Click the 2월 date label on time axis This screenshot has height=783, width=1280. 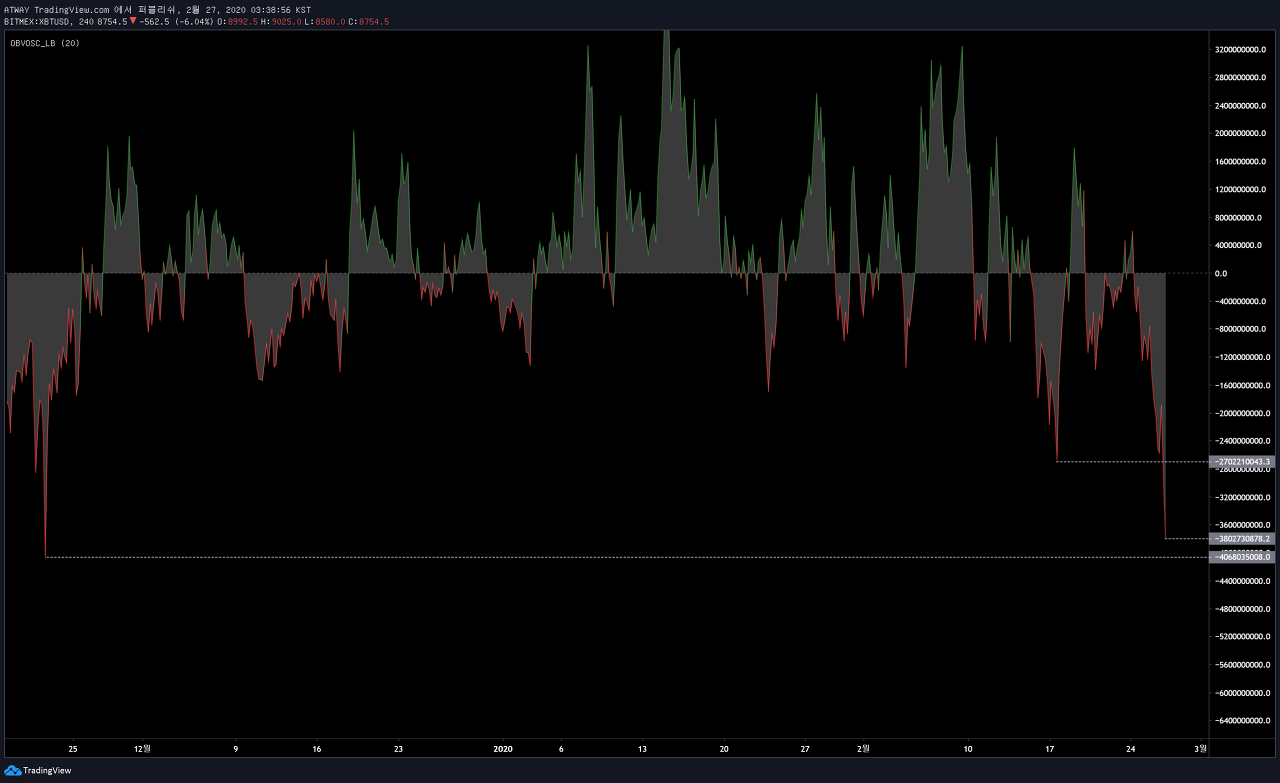864,747
